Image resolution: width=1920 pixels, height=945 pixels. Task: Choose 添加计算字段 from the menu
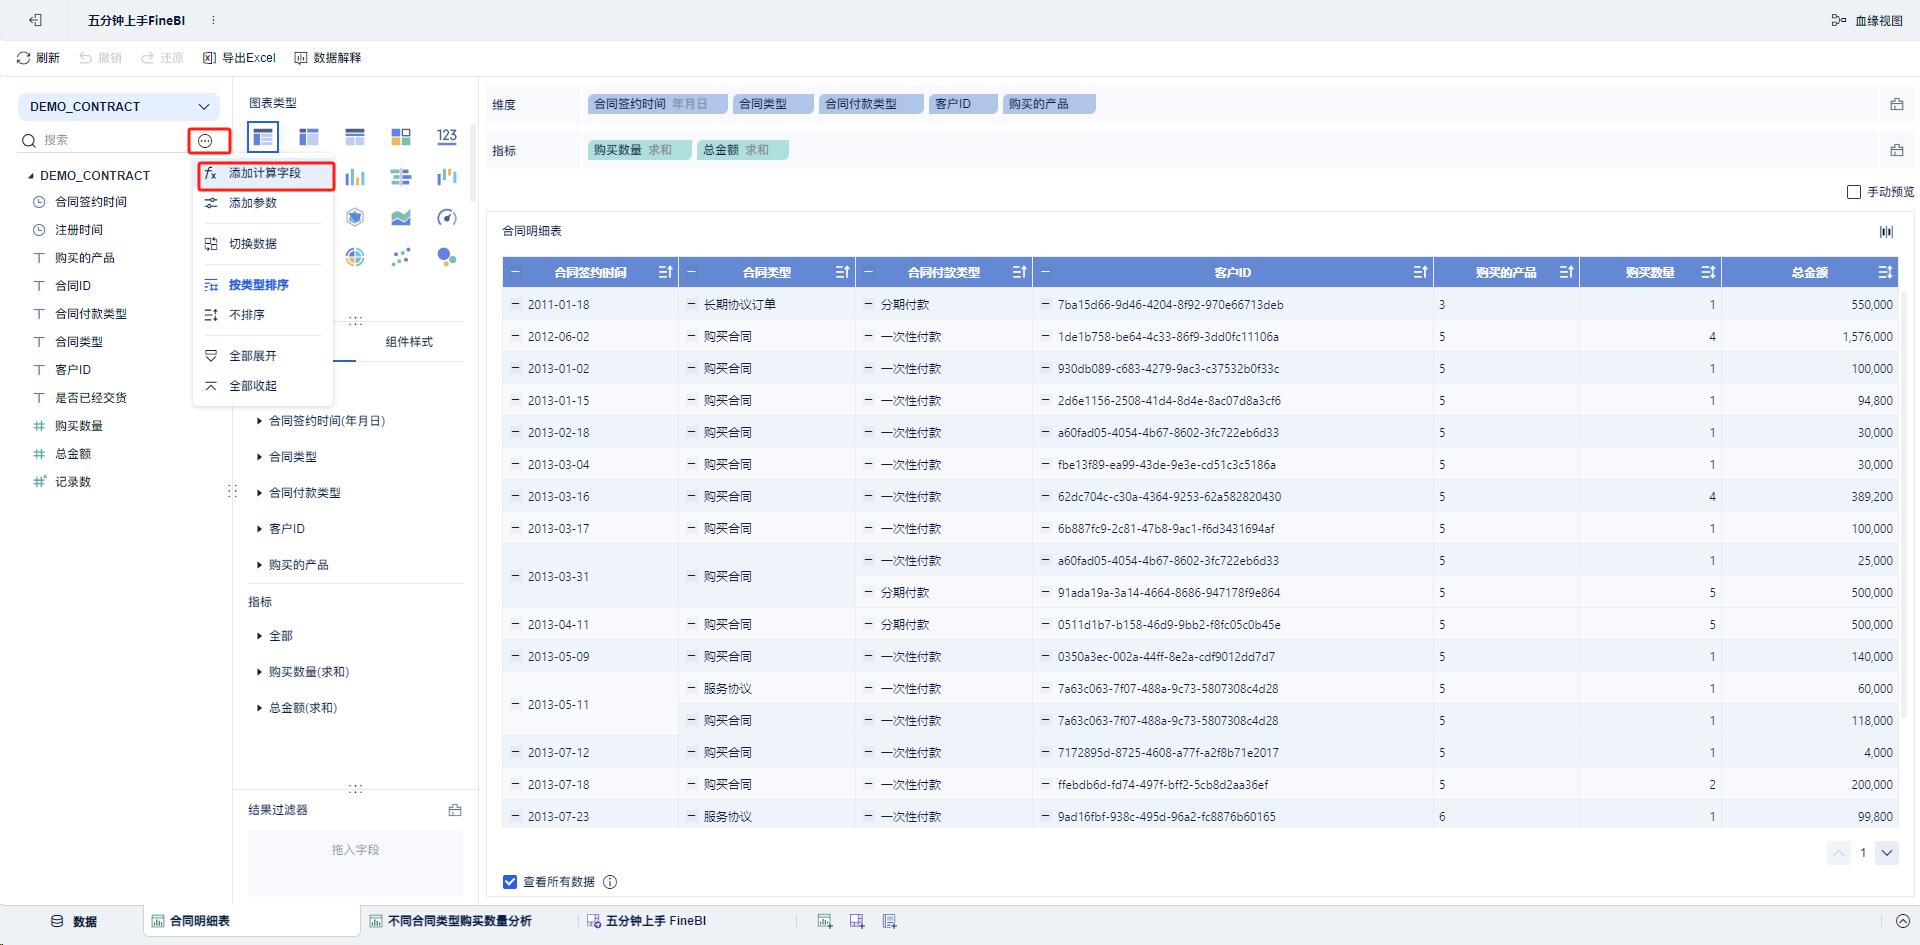(x=265, y=174)
